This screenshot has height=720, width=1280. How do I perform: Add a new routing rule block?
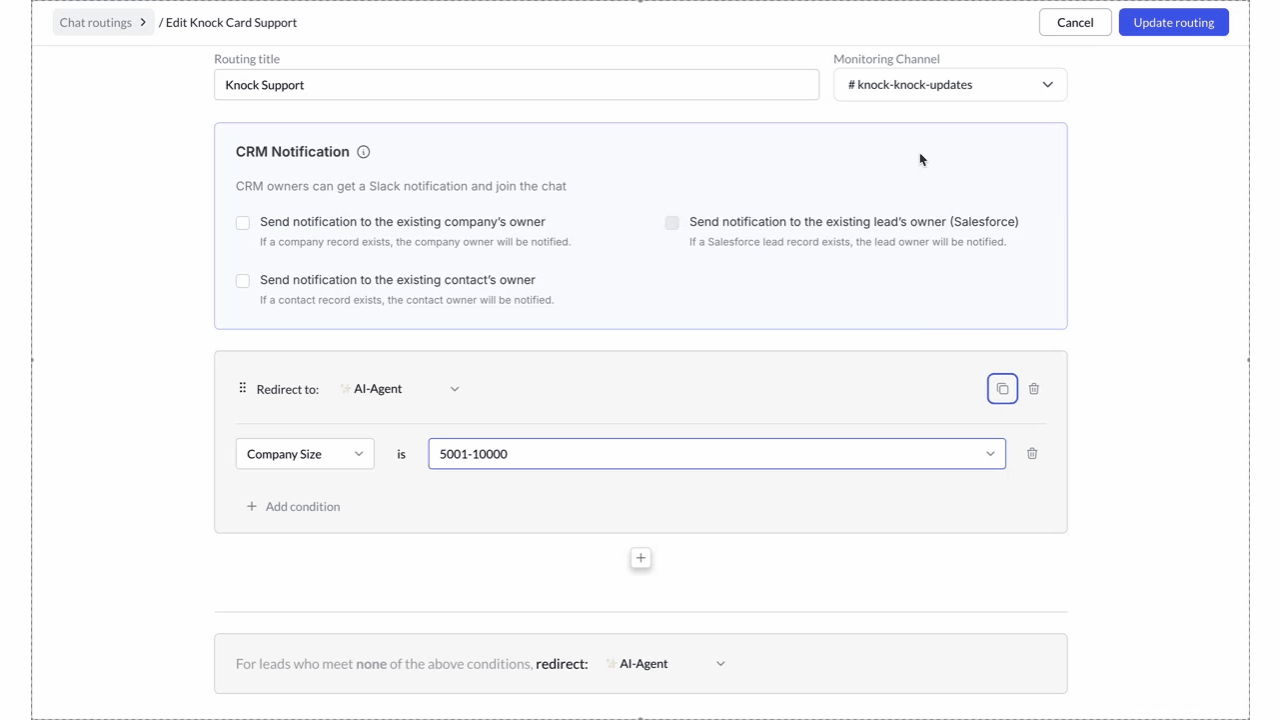click(x=641, y=558)
